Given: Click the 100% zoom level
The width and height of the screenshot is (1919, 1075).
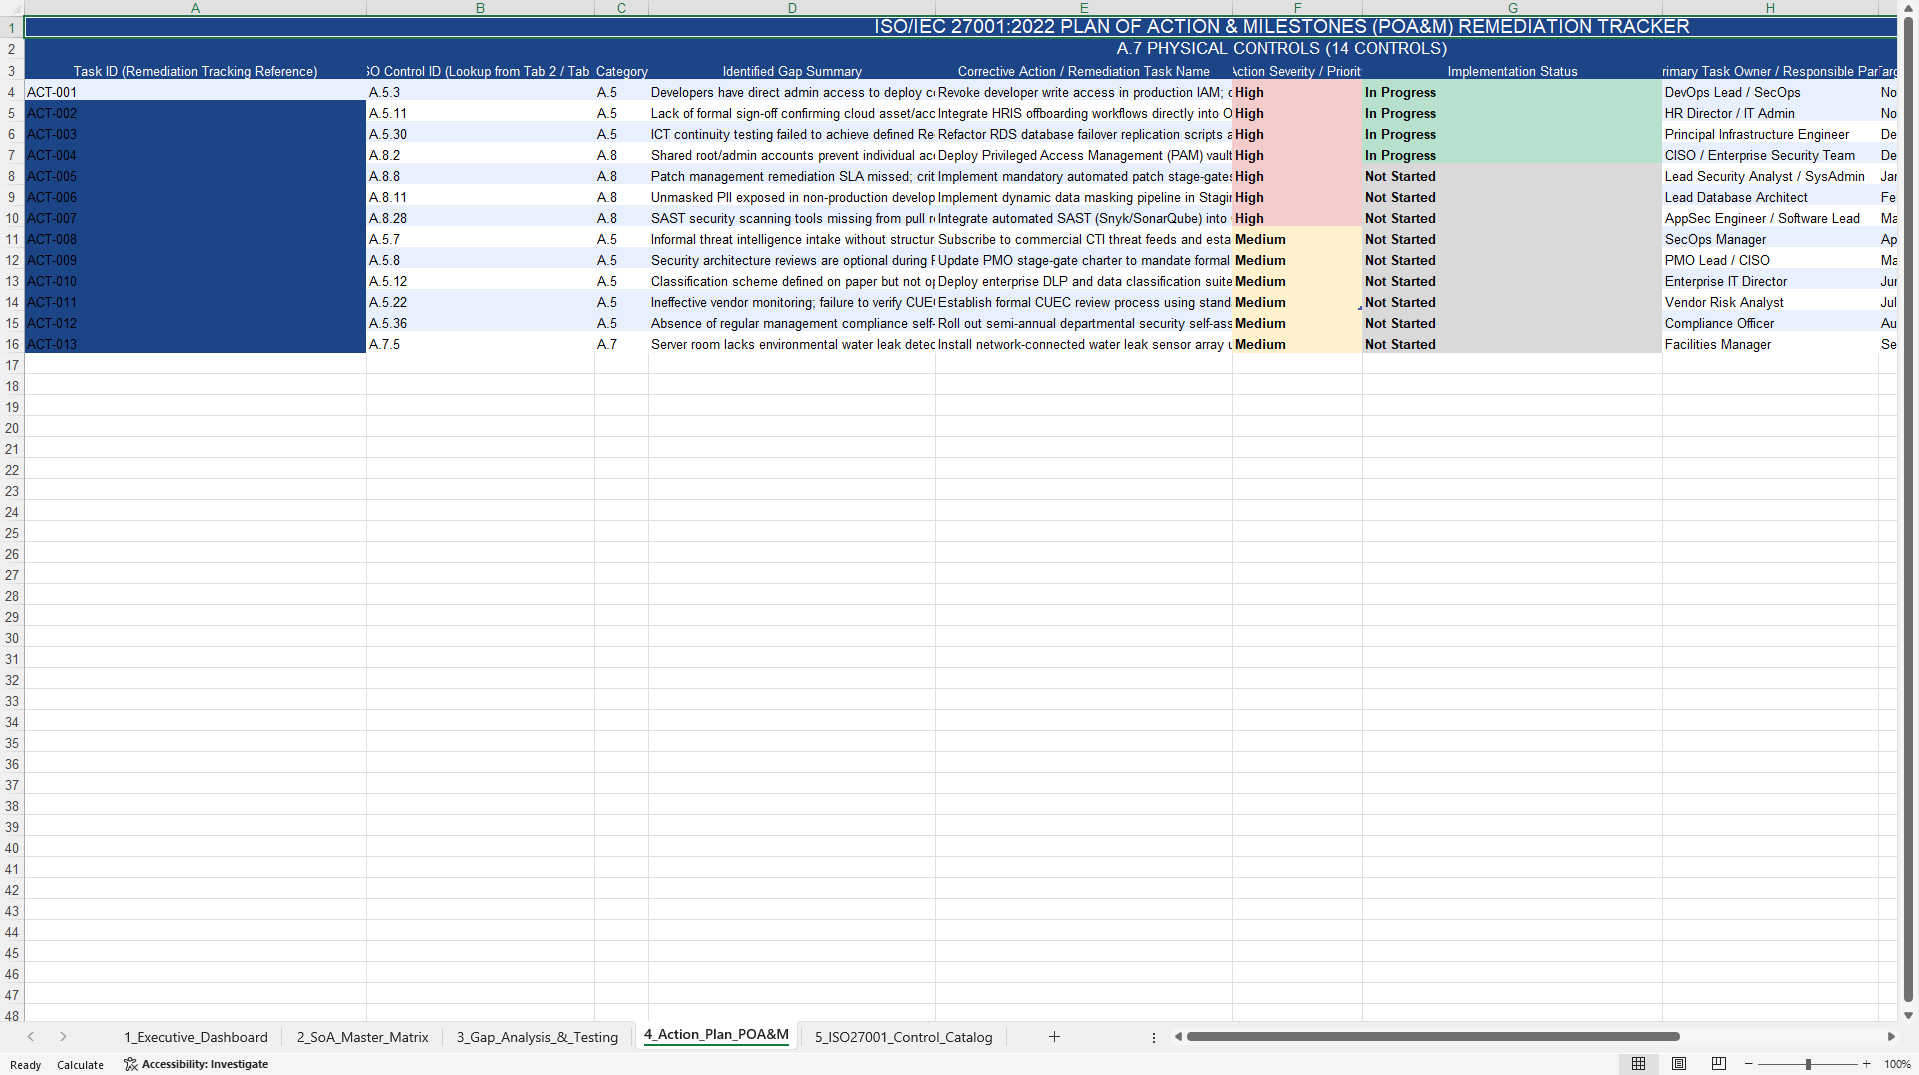Looking at the screenshot, I should click(x=1897, y=1064).
